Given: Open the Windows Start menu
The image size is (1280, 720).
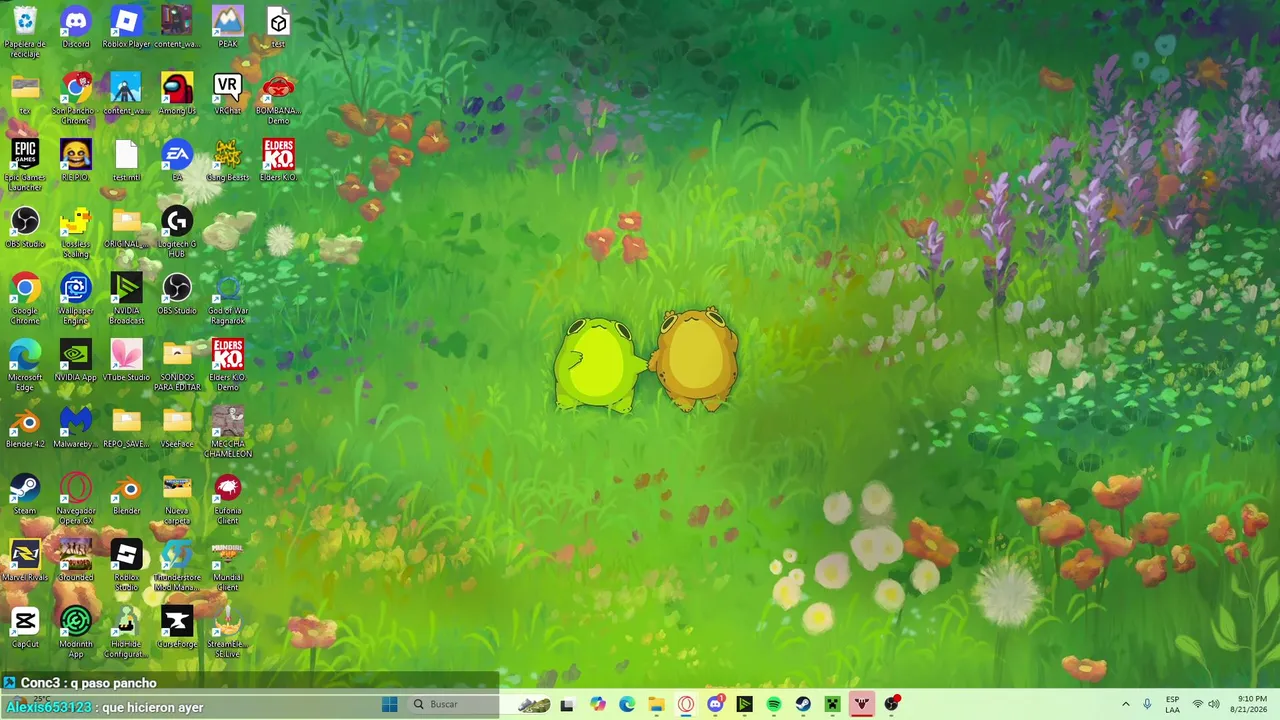Looking at the screenshot, I should (389, 704).
